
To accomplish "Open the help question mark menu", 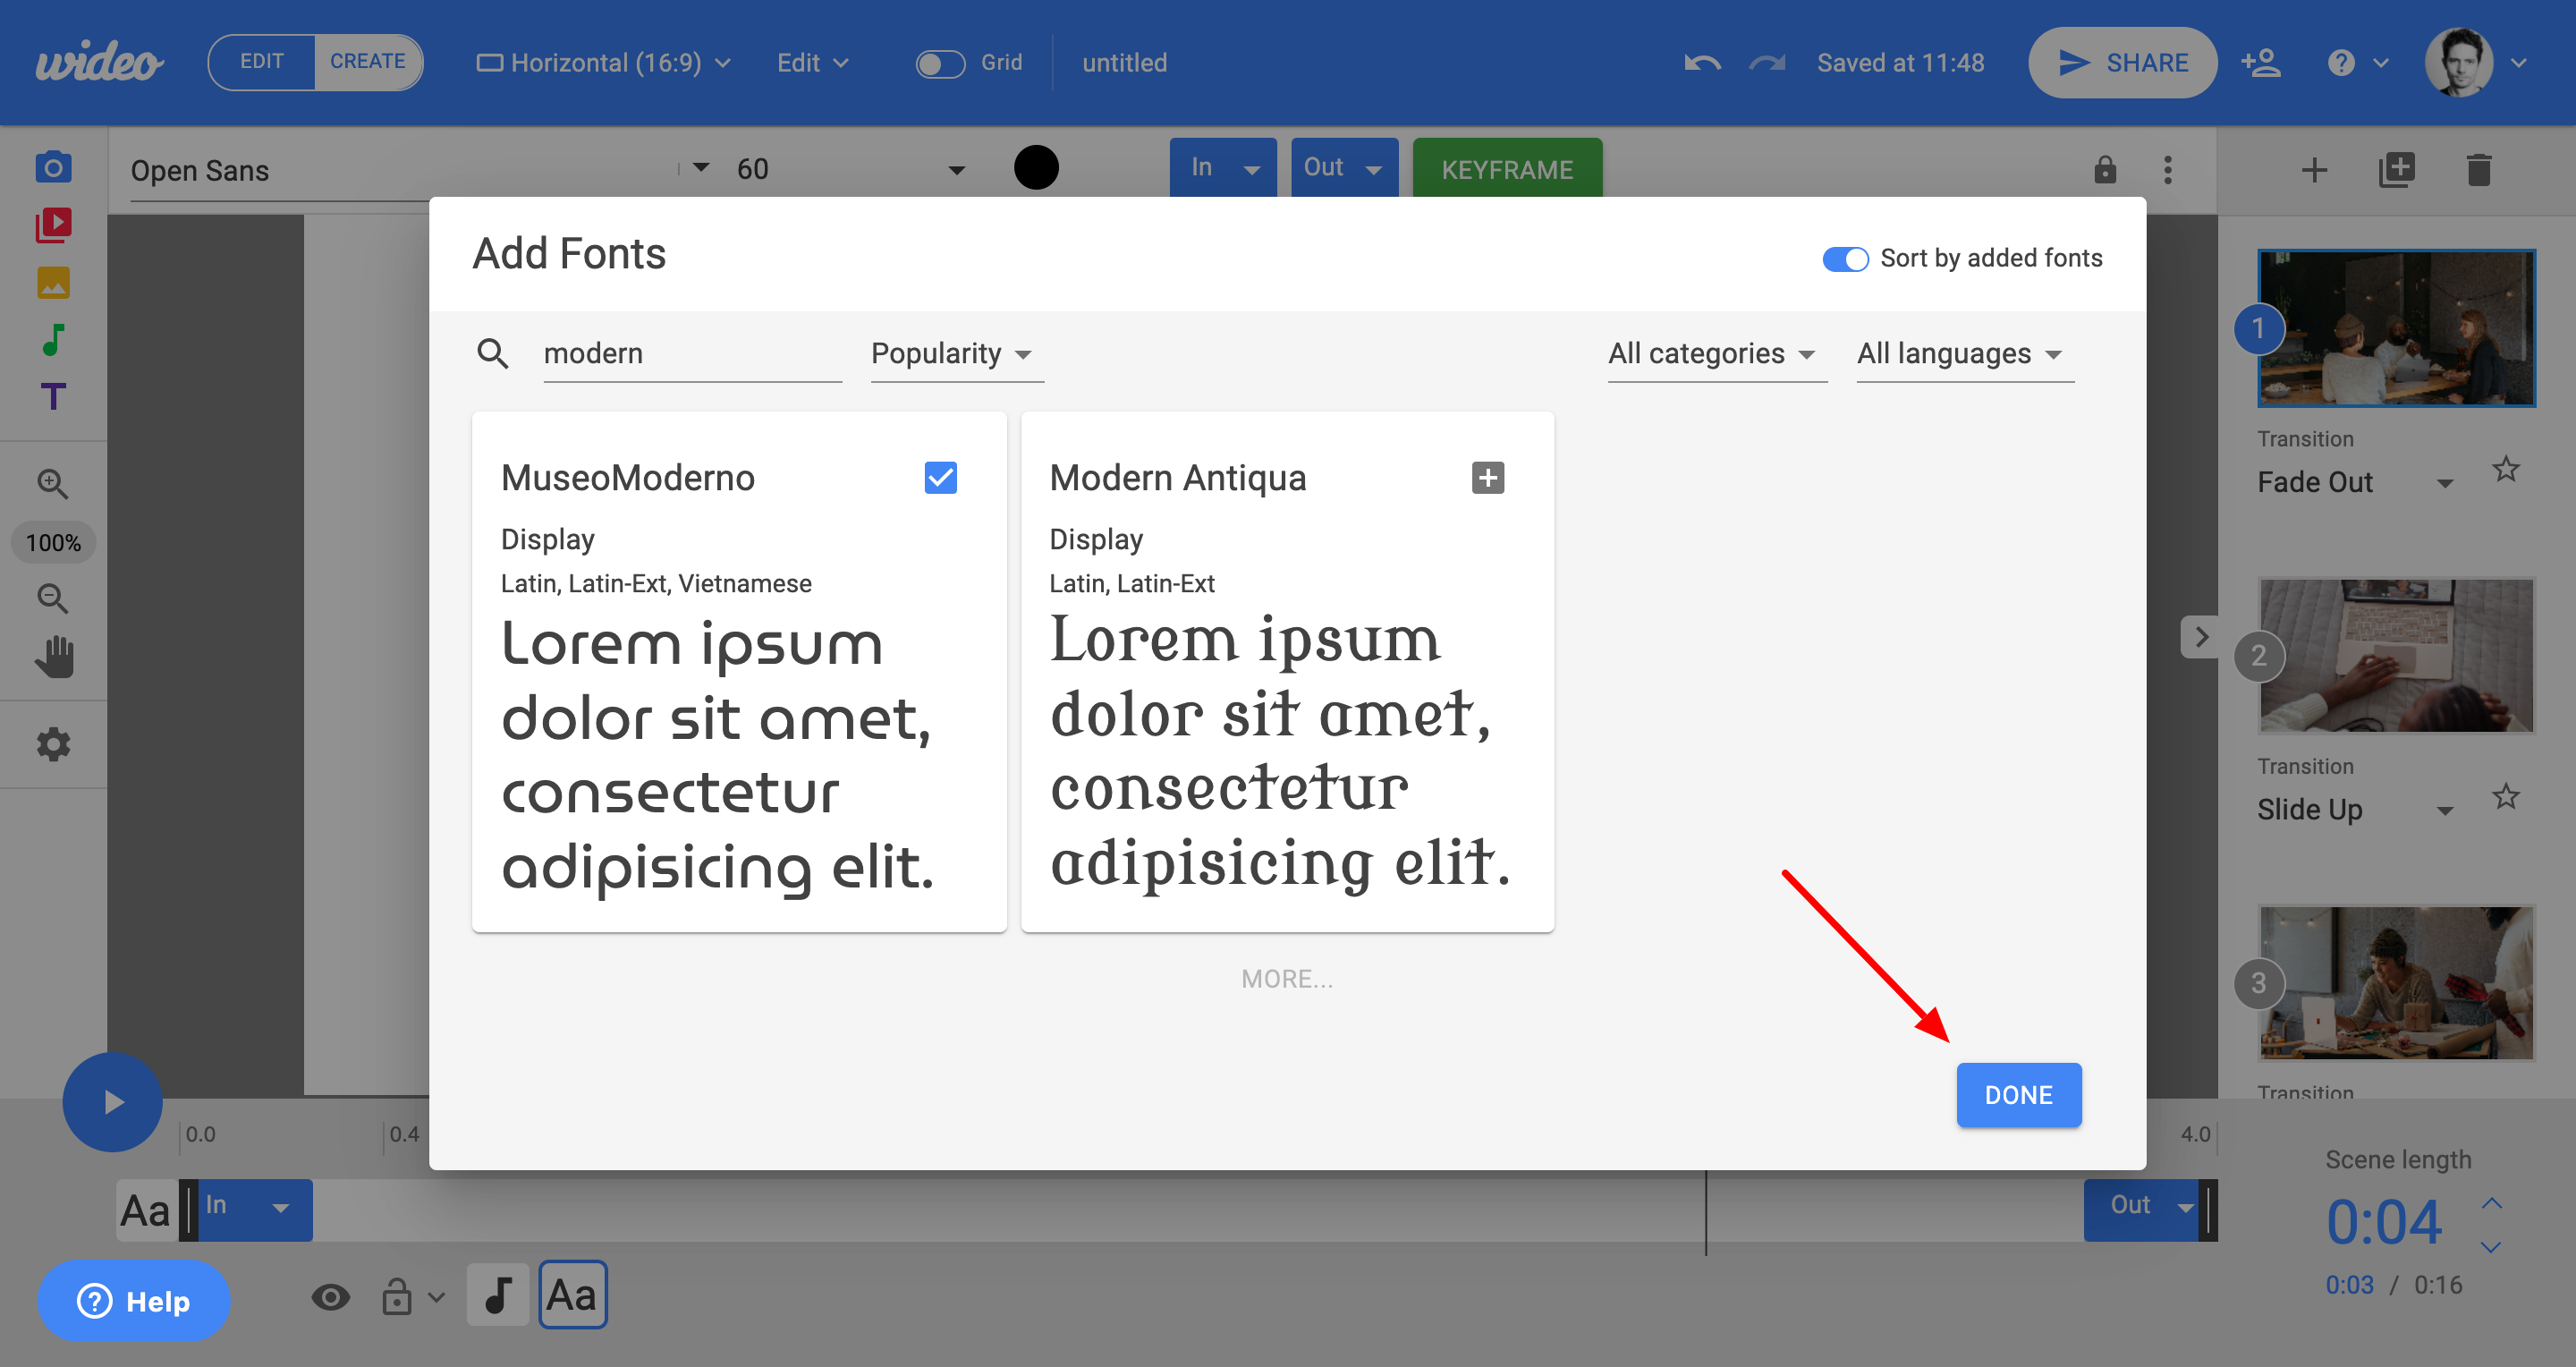I will [2356, 63].
